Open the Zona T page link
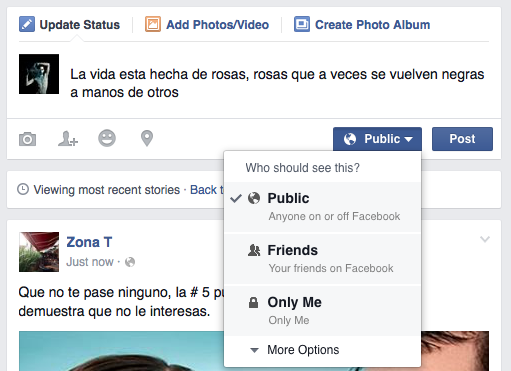The width and height of the screenshot is (511, 371). pos(89,242)
